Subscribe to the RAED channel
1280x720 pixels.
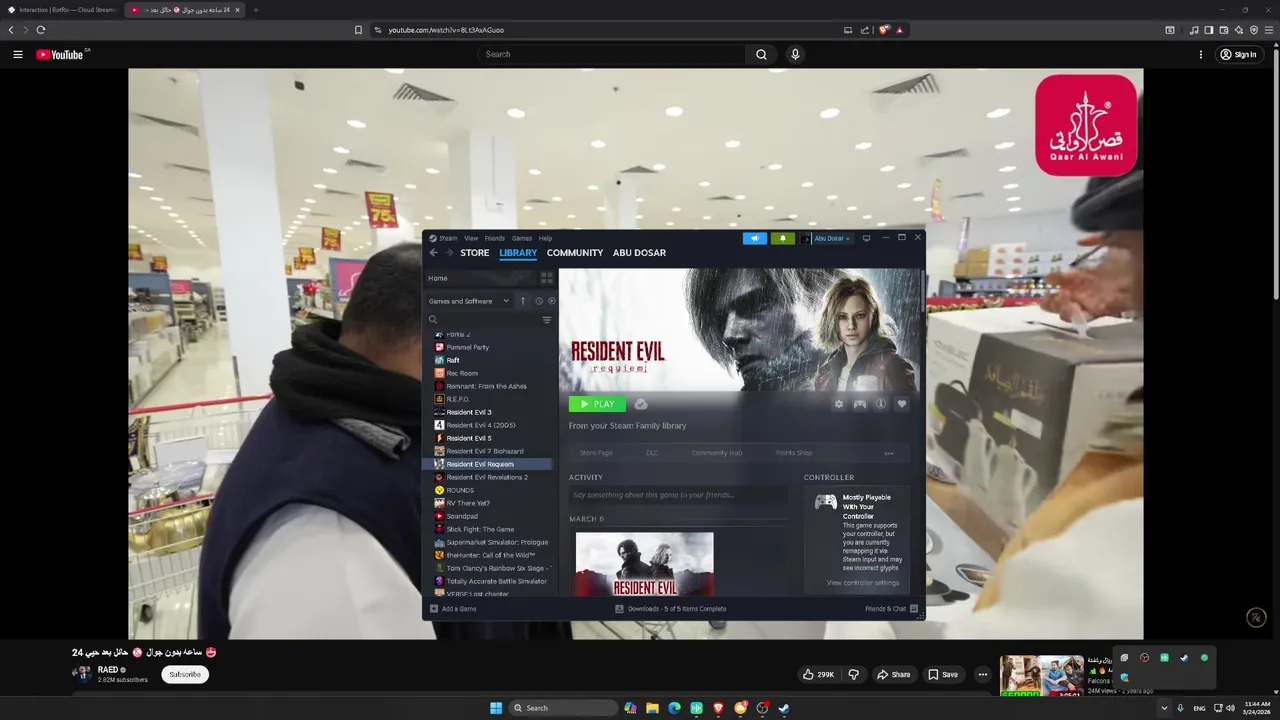(185, 674)
